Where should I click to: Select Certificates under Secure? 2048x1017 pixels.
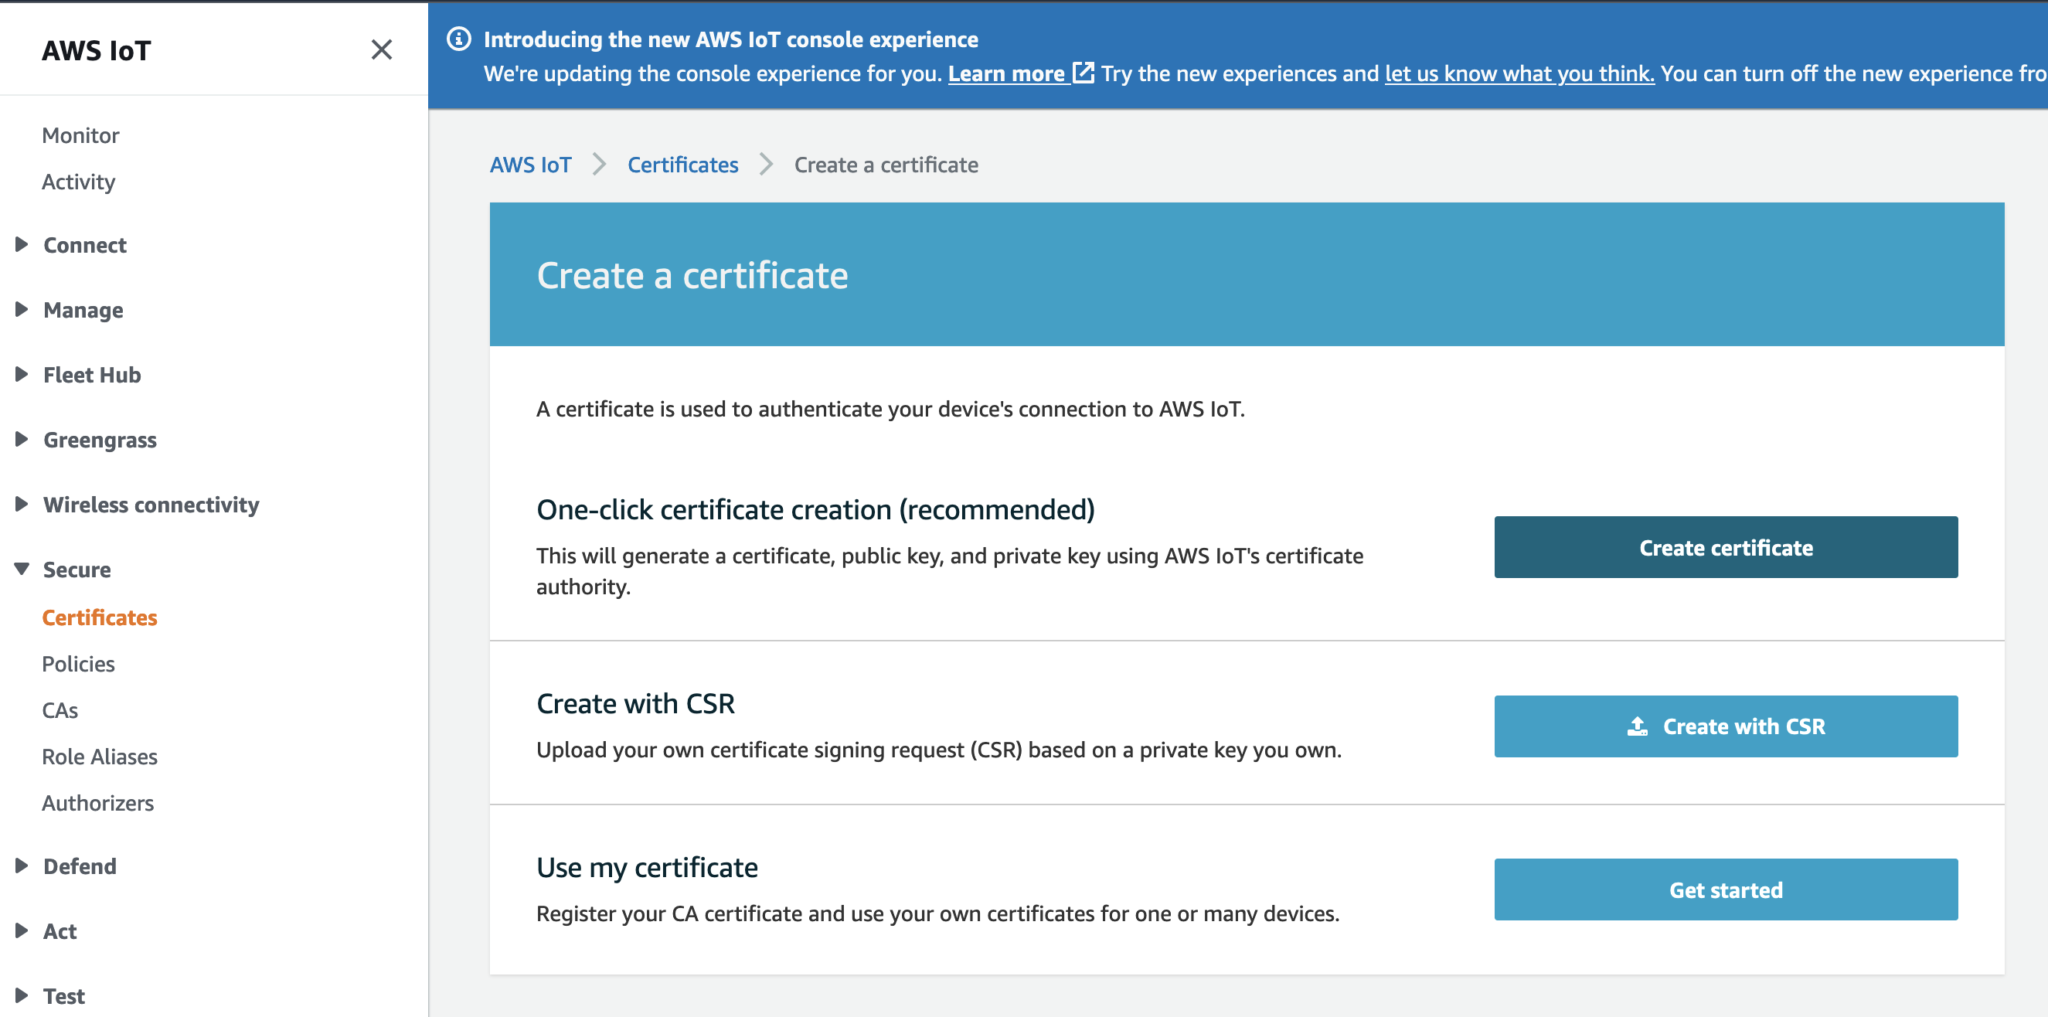[x=99, y=618]
